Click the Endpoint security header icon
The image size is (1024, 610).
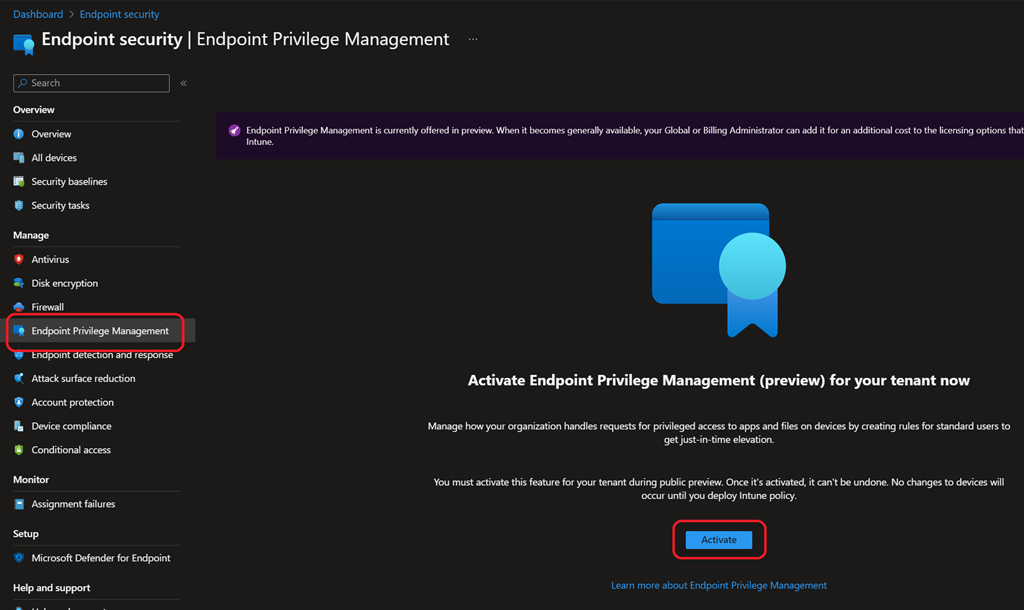coord(24,44)
